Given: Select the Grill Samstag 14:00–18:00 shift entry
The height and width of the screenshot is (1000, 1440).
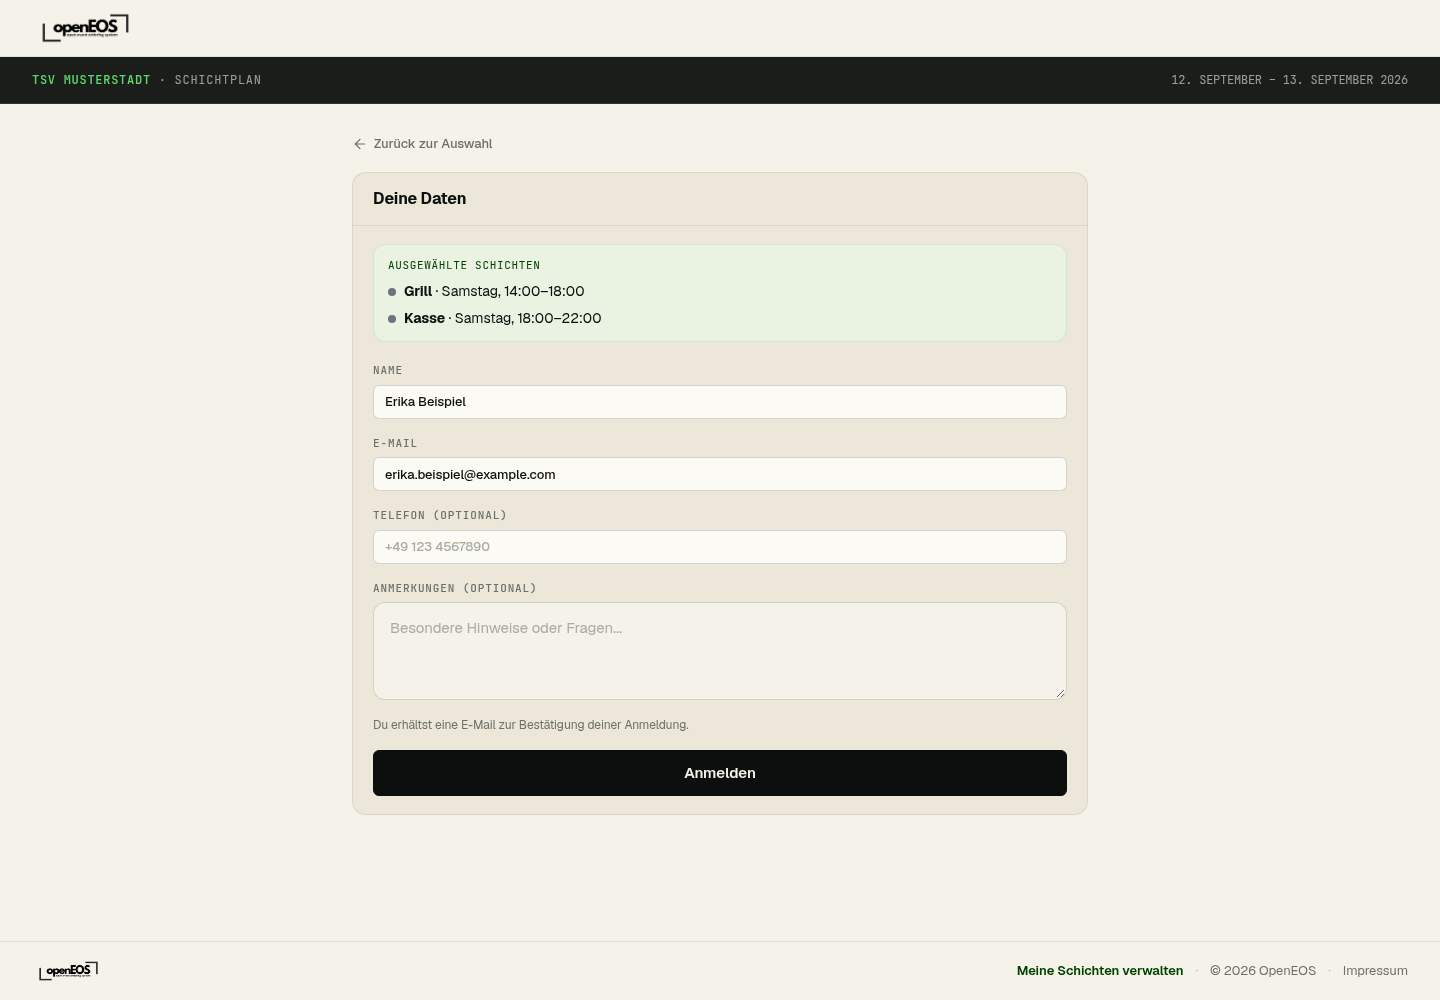Looking at the screenshot, I should pos(494,291).
